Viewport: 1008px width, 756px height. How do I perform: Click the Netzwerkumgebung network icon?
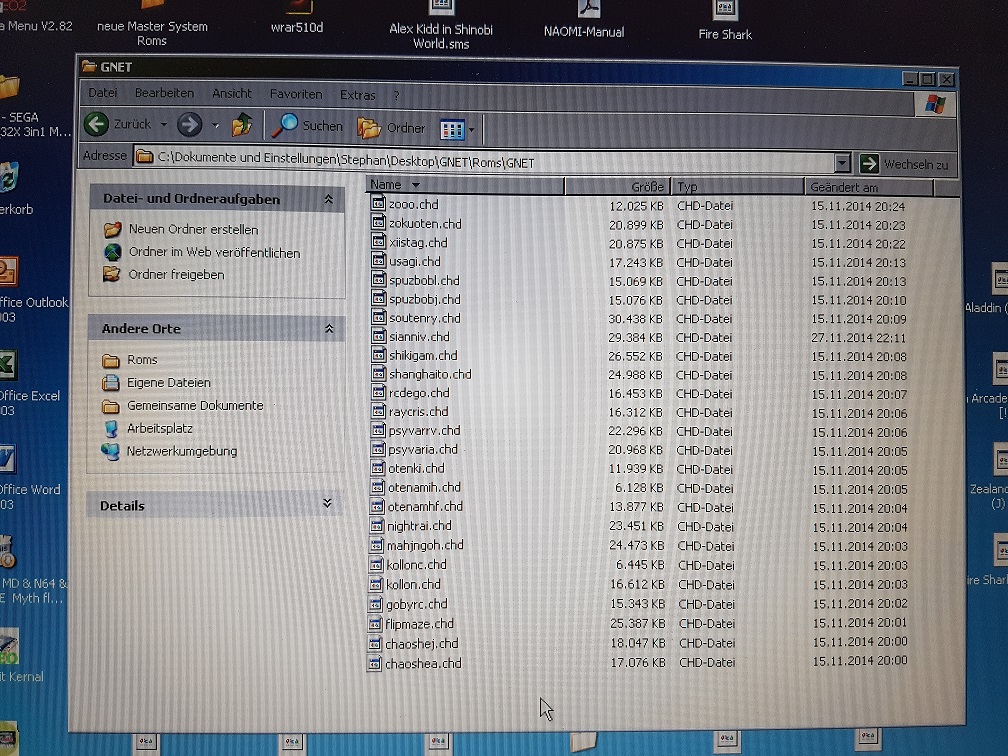coord(111,451)
